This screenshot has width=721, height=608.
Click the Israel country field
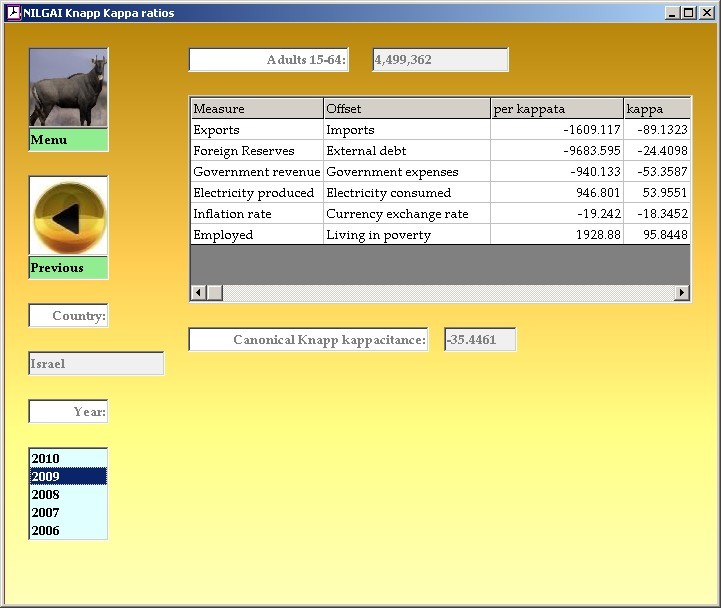(x=96, y=364)
